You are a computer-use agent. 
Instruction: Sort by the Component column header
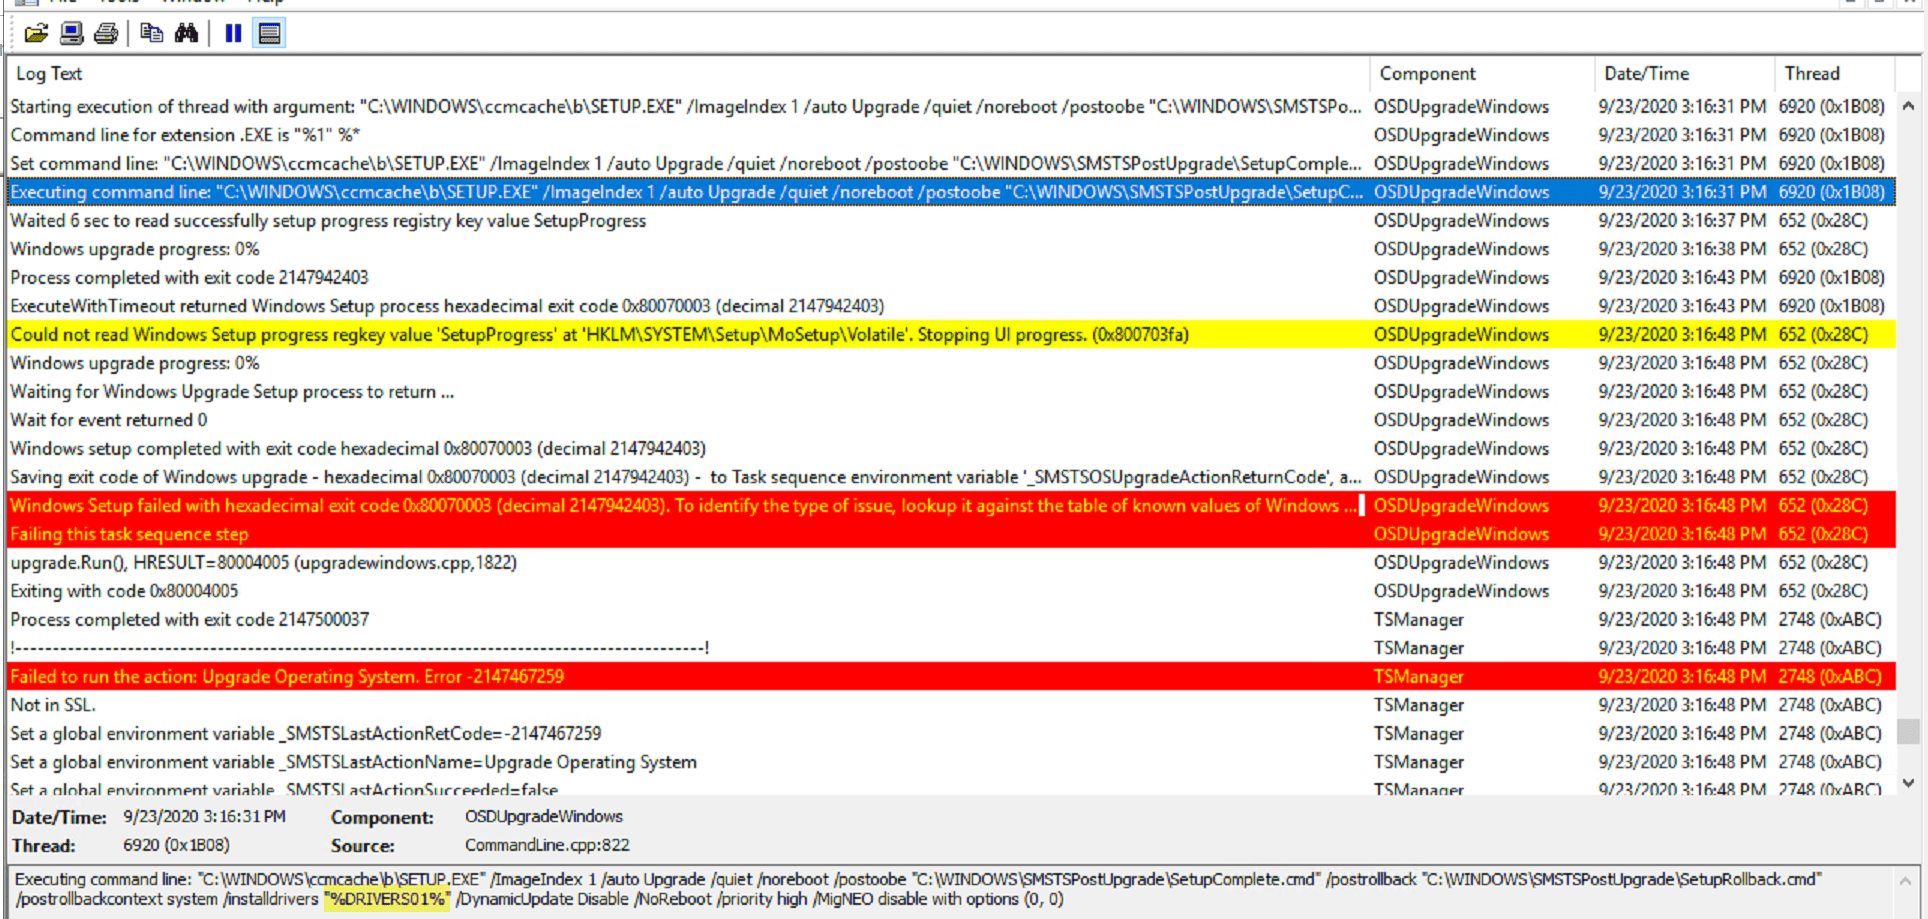1427,74
